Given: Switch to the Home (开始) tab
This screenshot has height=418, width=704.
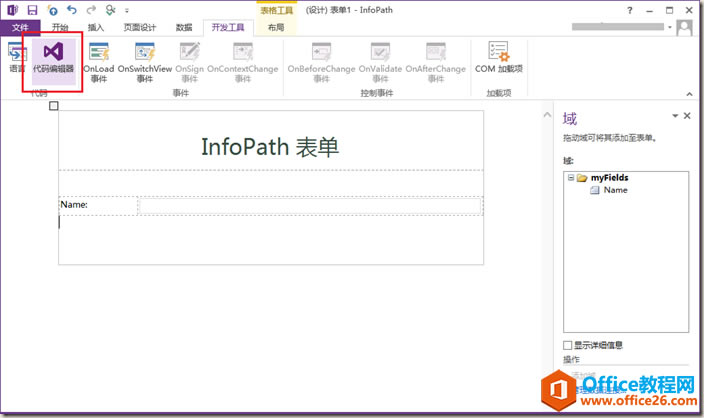Looking at the screenshot, I should pos(60,28).
